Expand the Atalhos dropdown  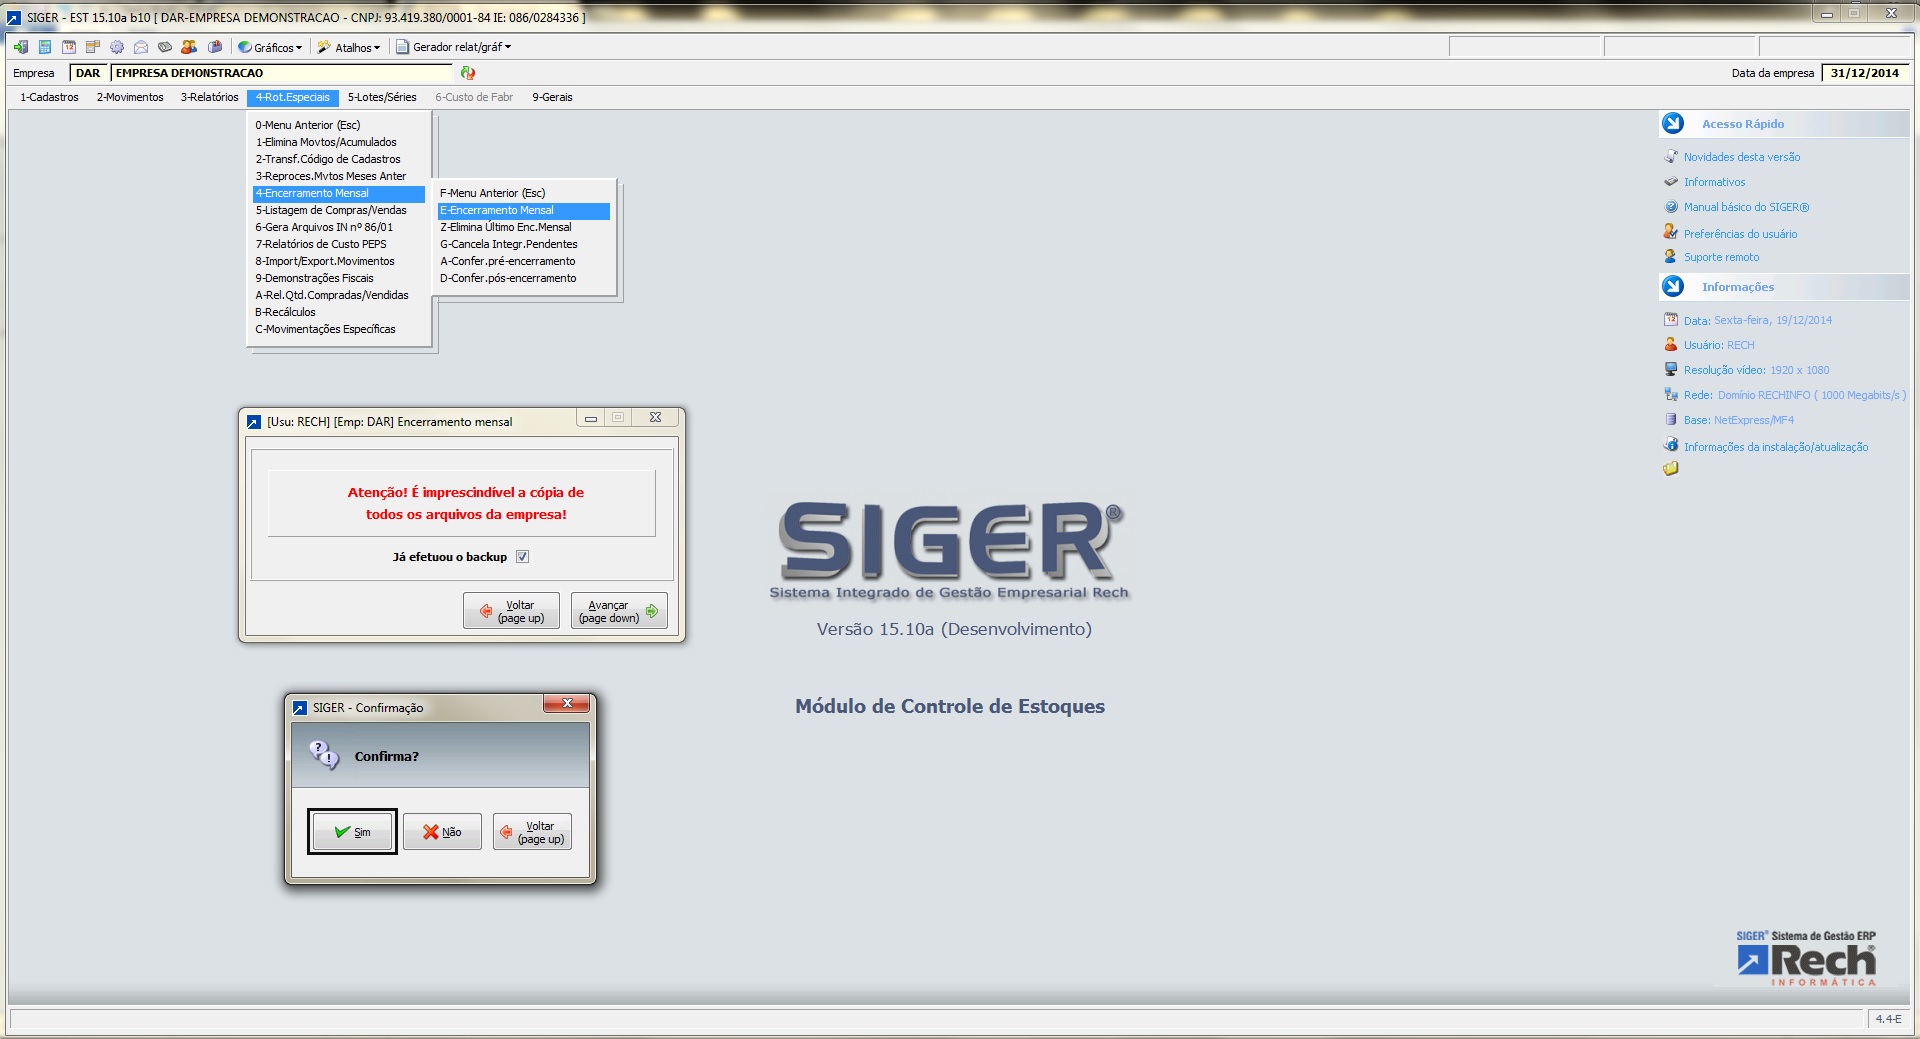[349, 47]
